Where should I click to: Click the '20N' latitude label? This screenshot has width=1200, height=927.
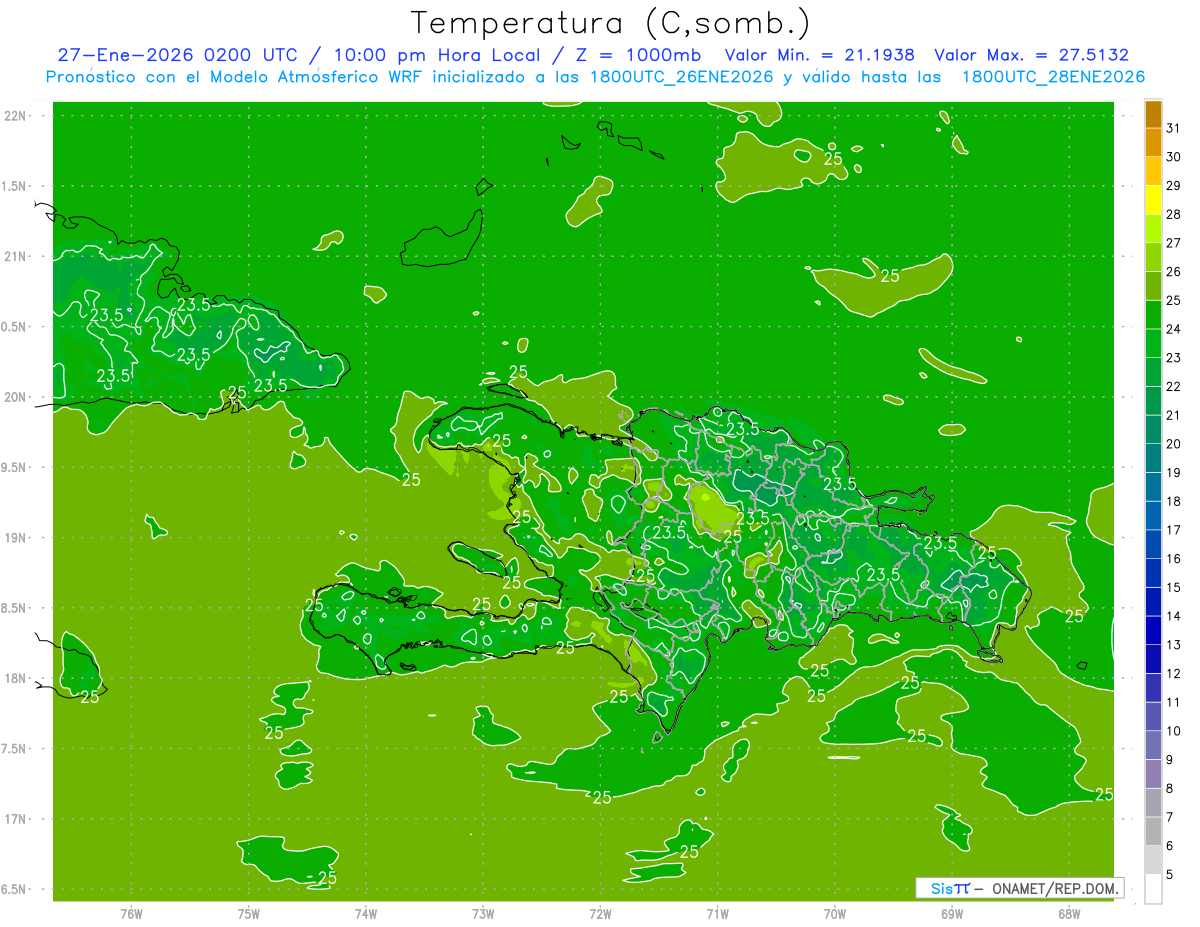point(17,397)
